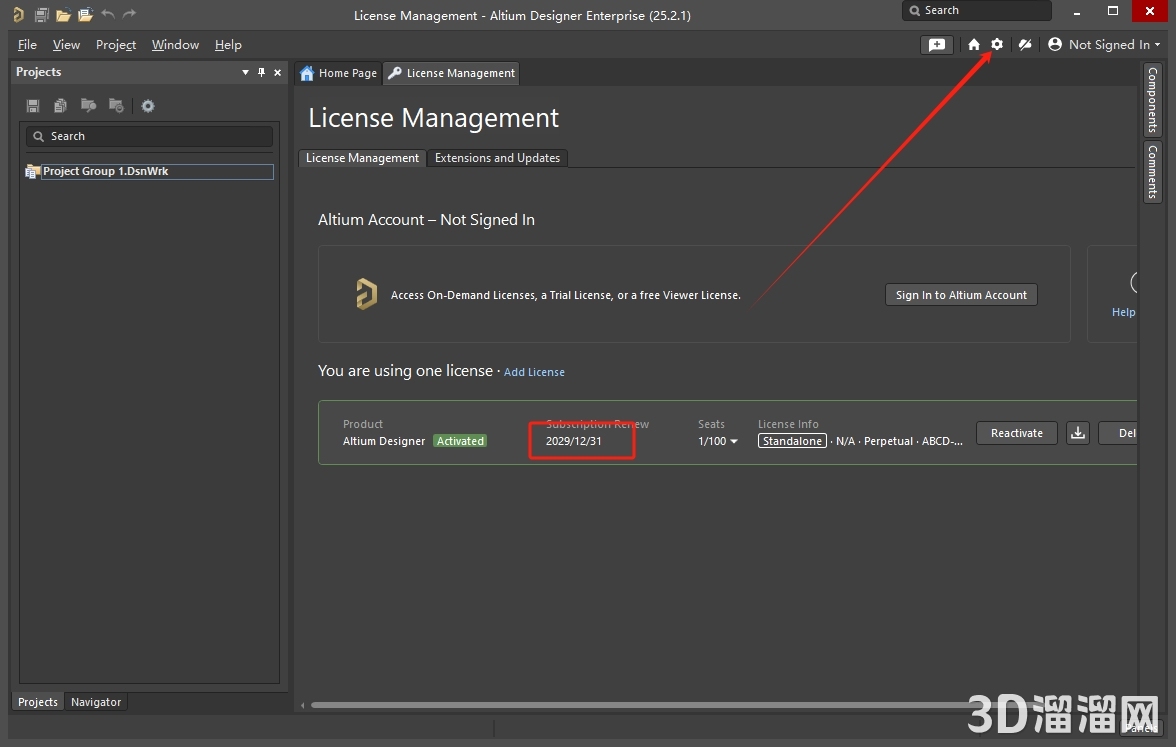Open the File menu

coord(27,45)
